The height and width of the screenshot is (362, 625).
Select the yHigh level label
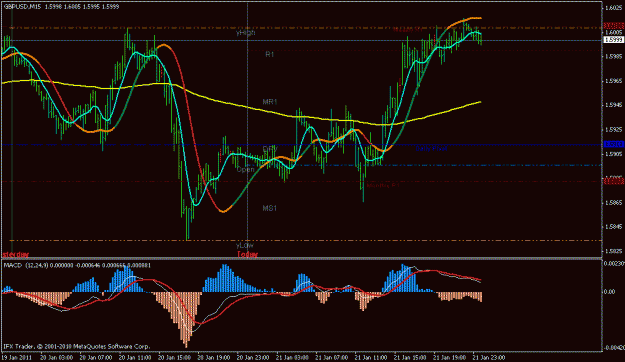[246, 33]
